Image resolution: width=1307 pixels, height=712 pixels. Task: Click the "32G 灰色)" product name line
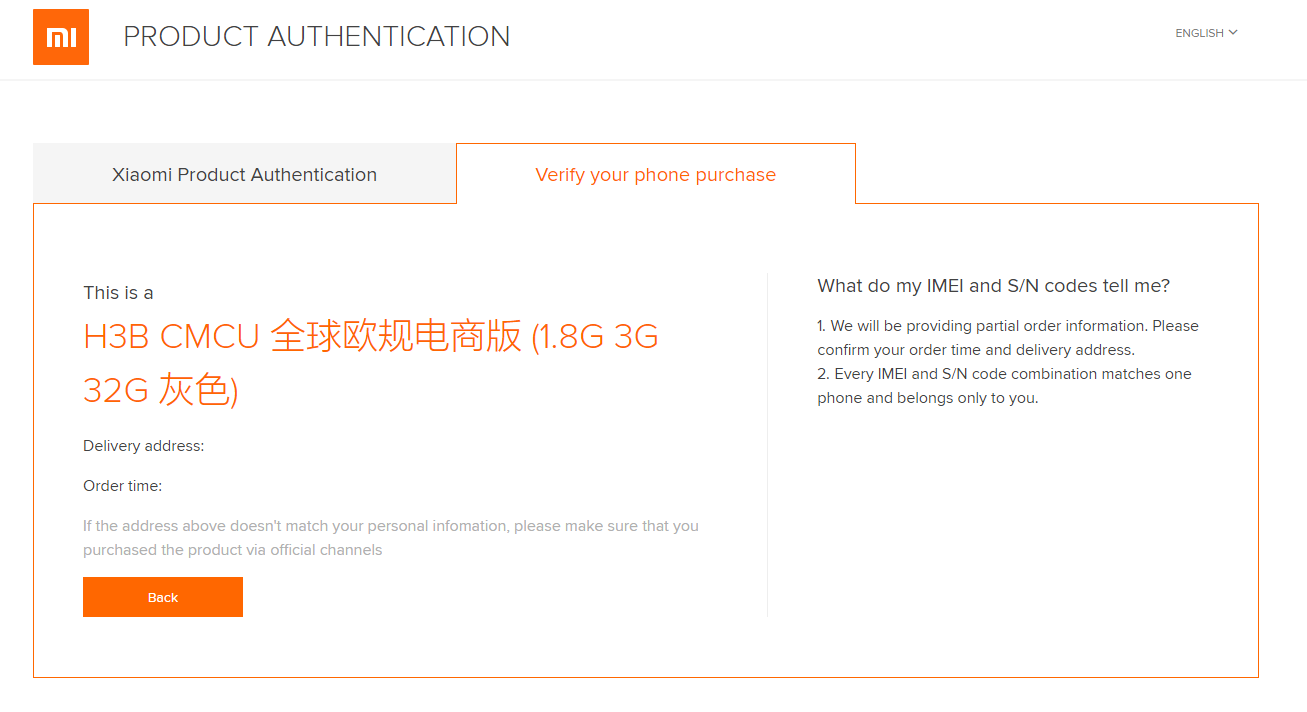161,391
